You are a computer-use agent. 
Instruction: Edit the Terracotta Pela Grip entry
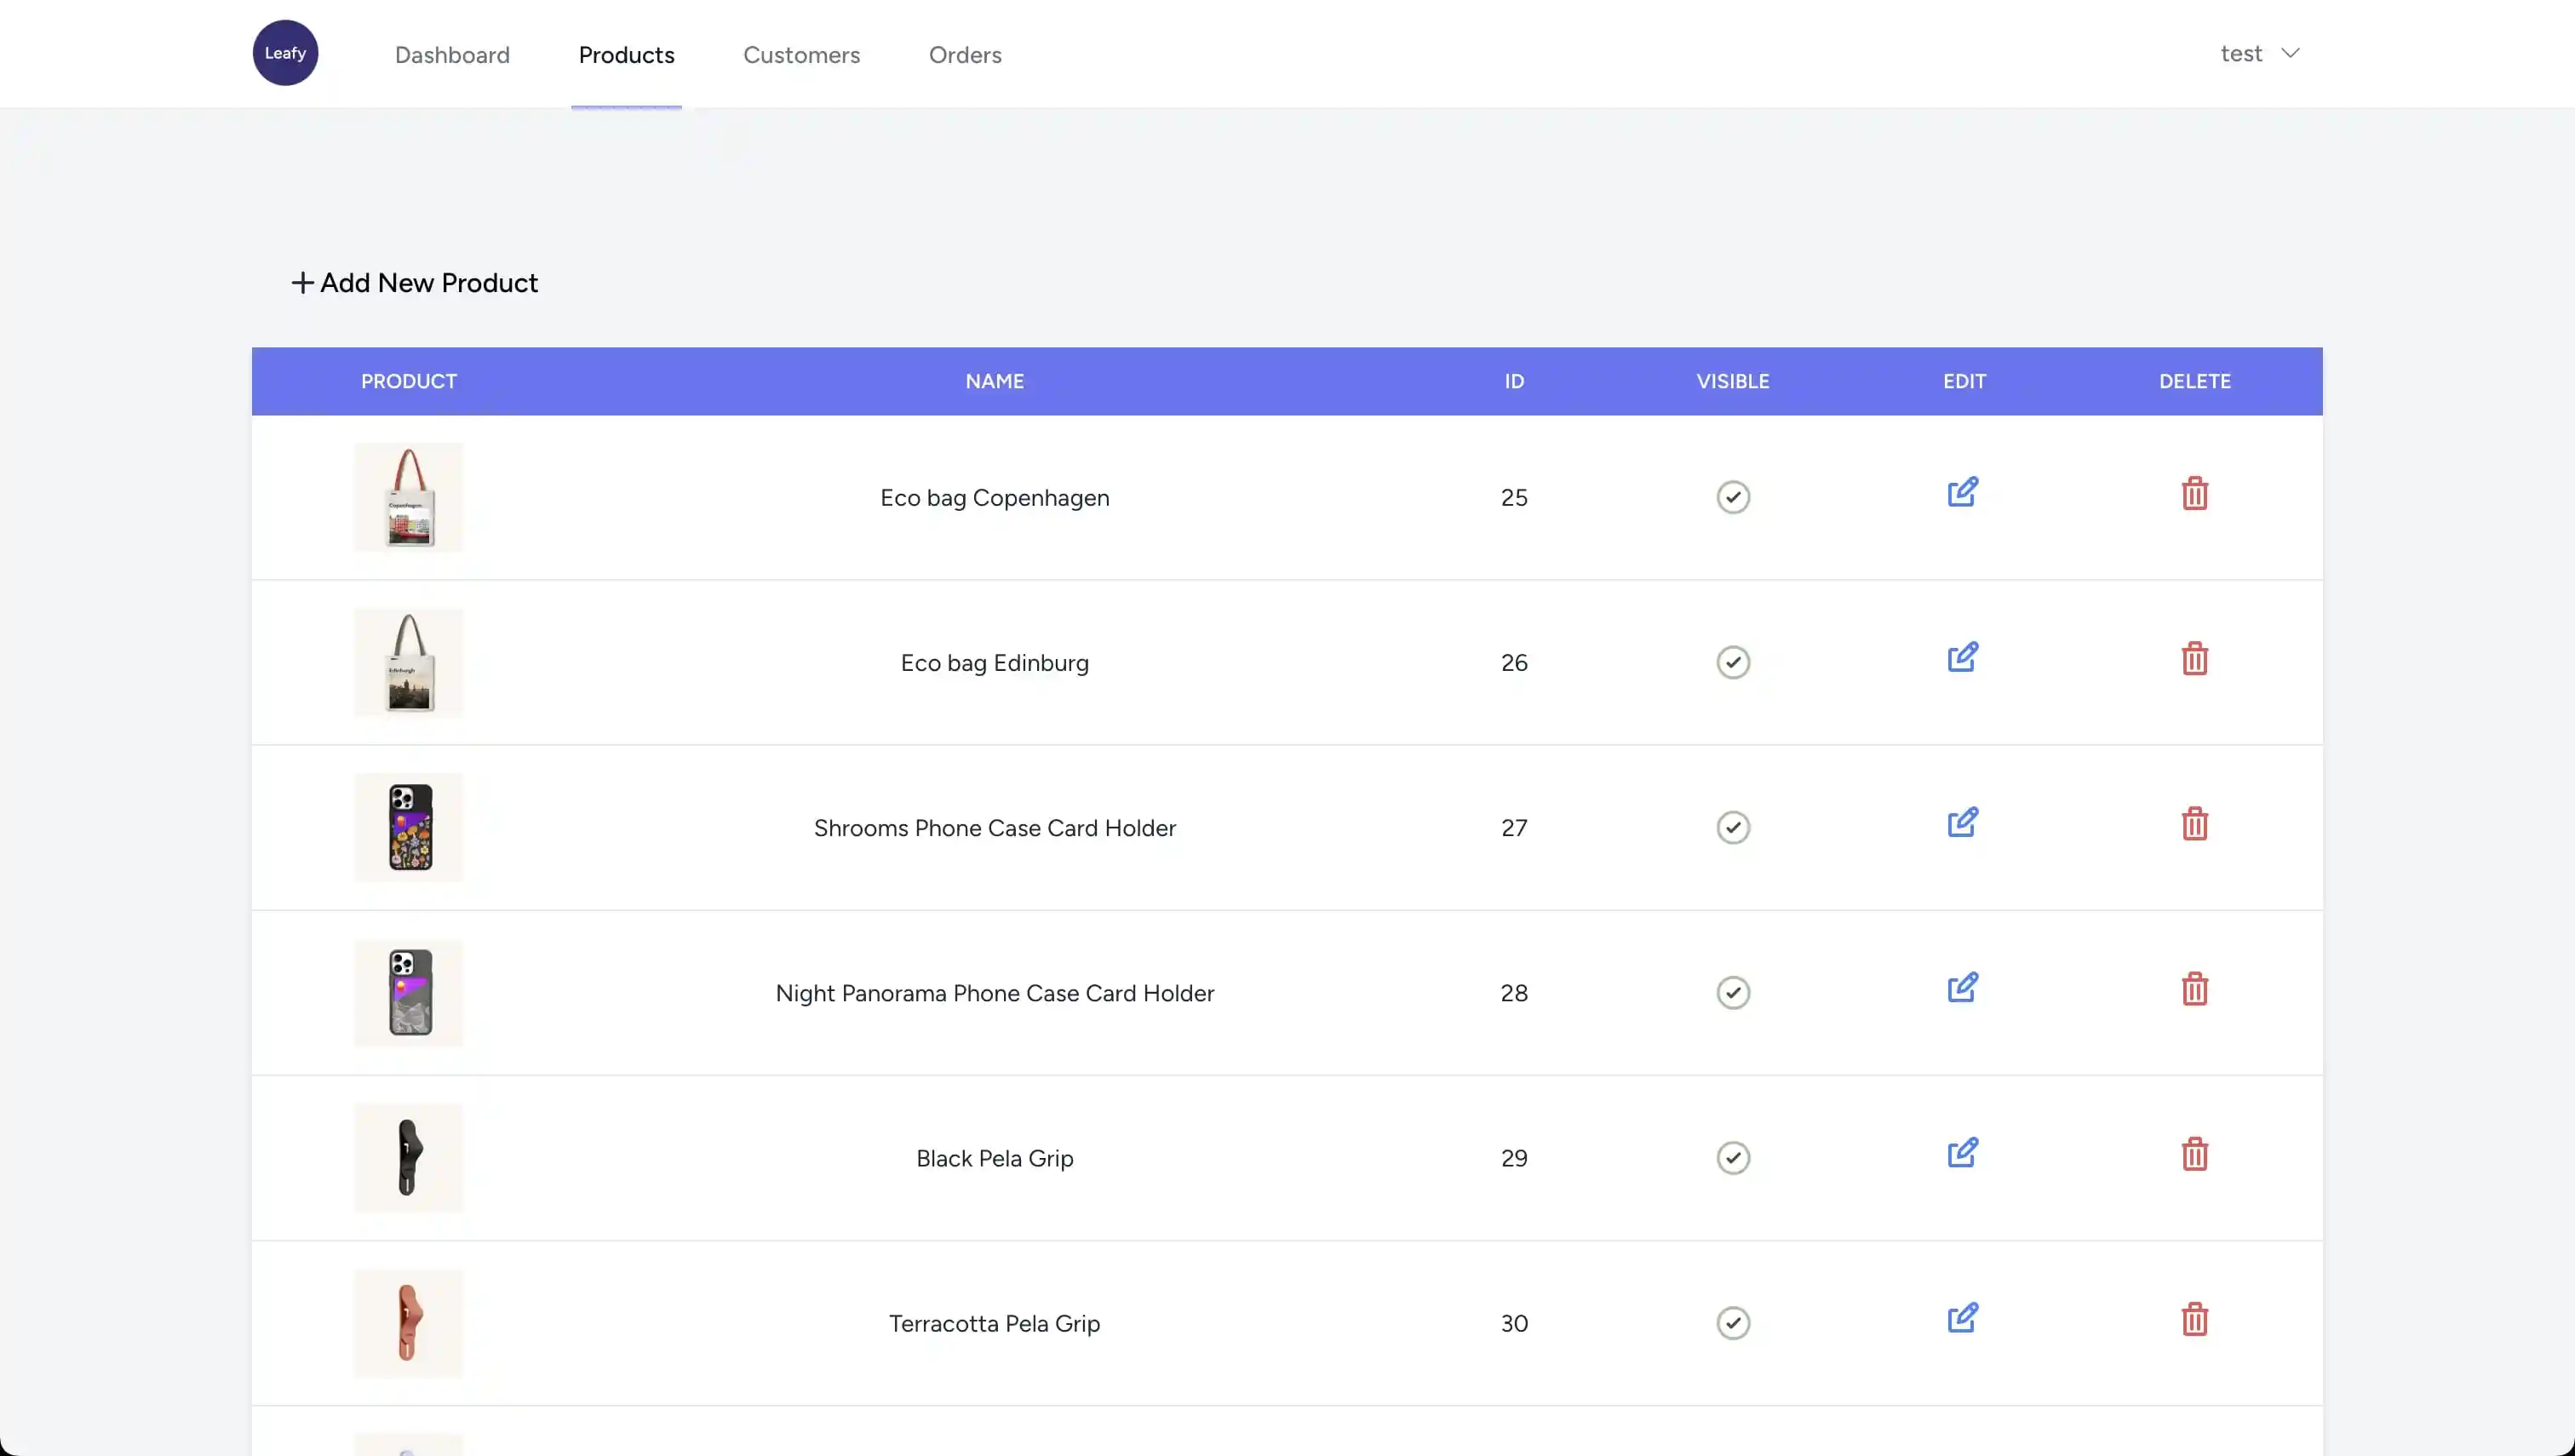point(1962,1318)
